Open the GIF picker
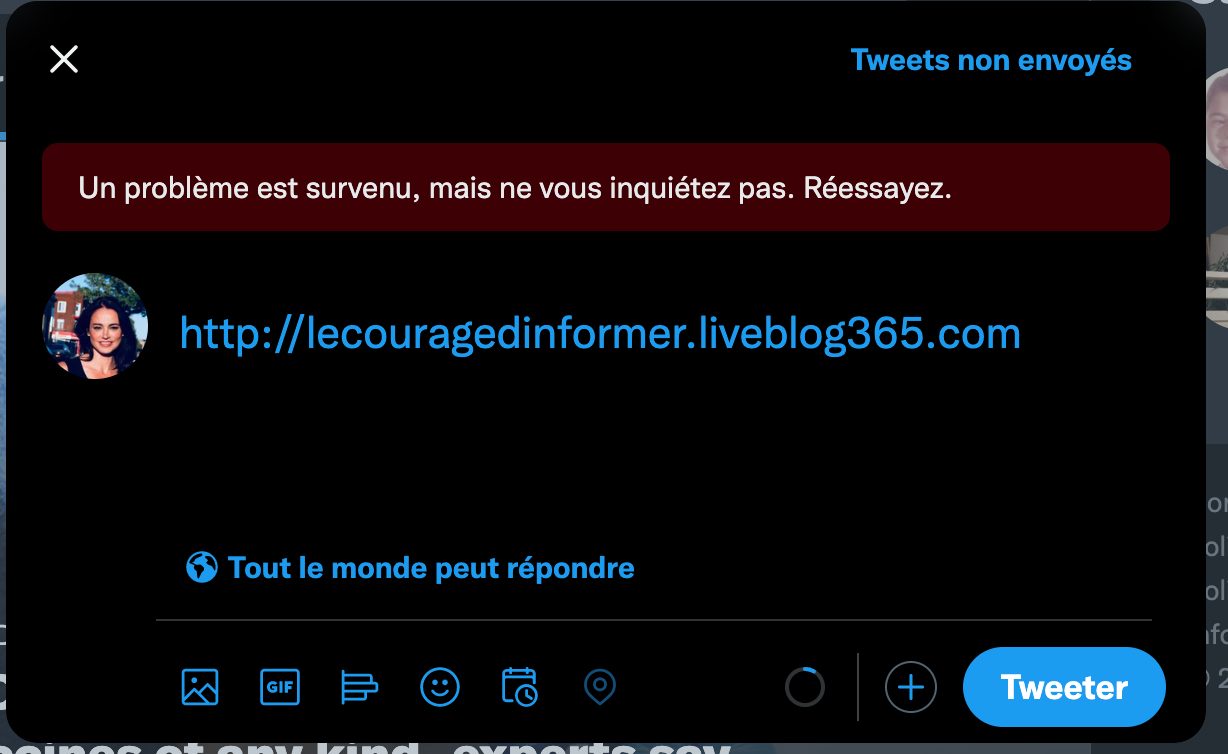1228x754 pixels. [x=280, y=687]
